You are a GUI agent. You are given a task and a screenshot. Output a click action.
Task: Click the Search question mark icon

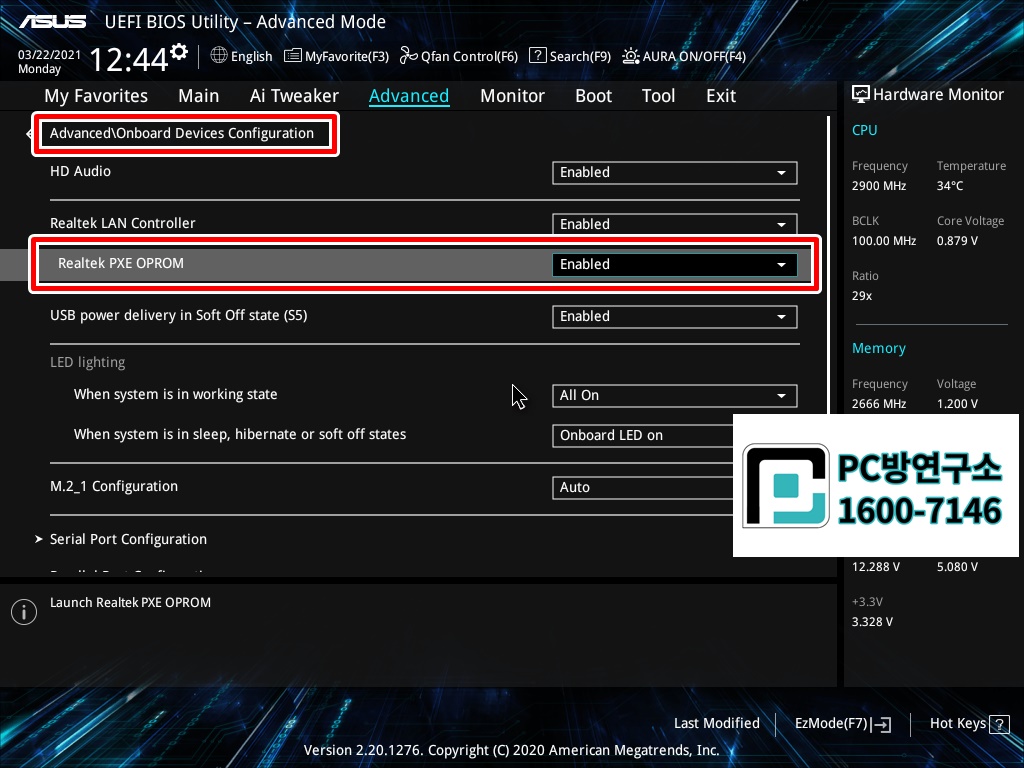click(x=537, y=56)
